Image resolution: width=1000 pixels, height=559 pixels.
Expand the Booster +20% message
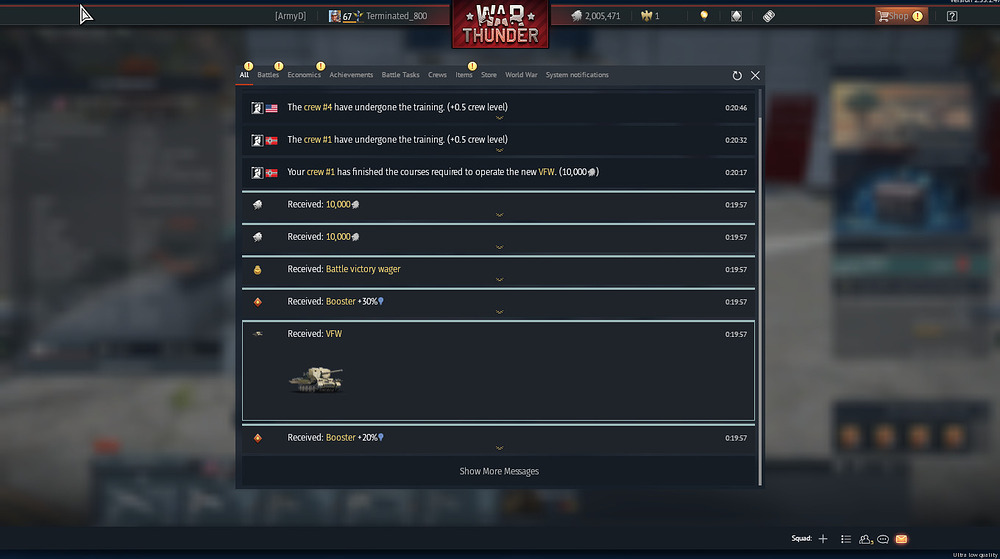click(x=499, y=448)
